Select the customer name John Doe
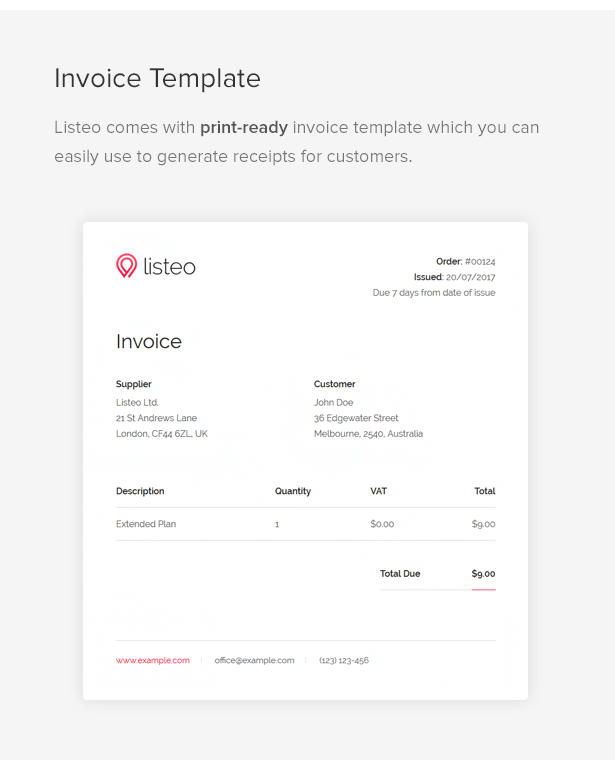615x760 pixels. click(x=333, y=403)
